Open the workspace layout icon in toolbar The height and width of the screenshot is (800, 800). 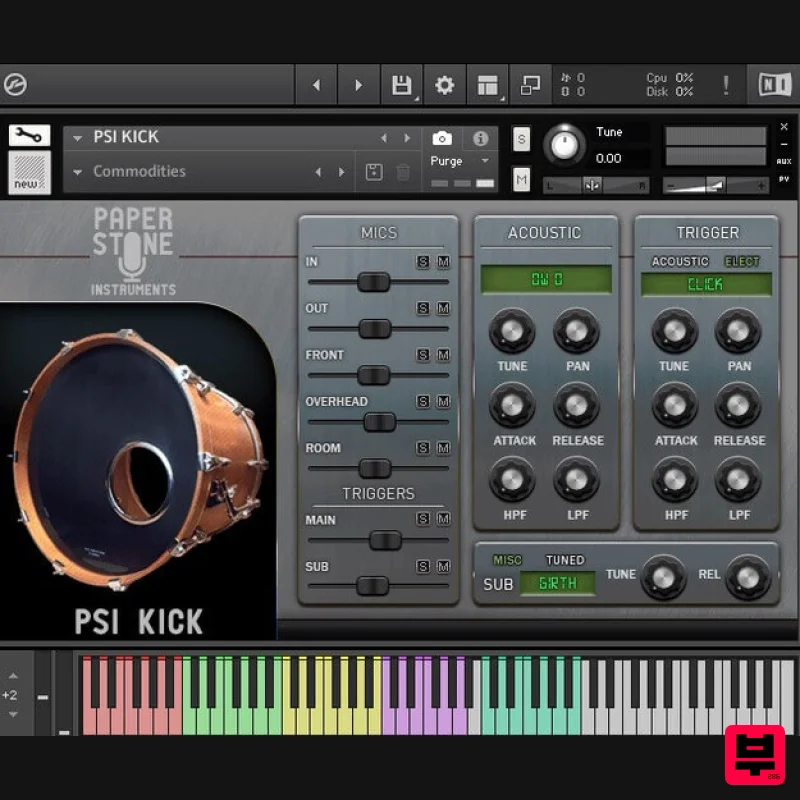(487, 85)
